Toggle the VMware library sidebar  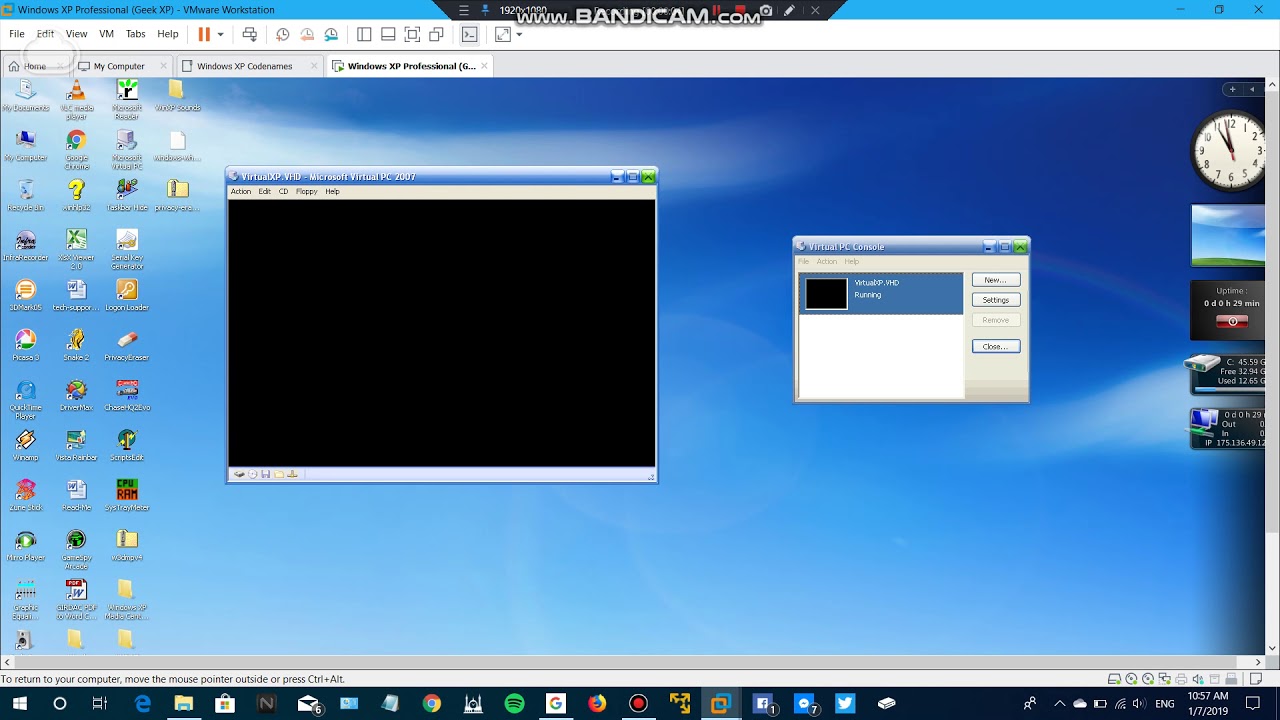tap(364, 34)
